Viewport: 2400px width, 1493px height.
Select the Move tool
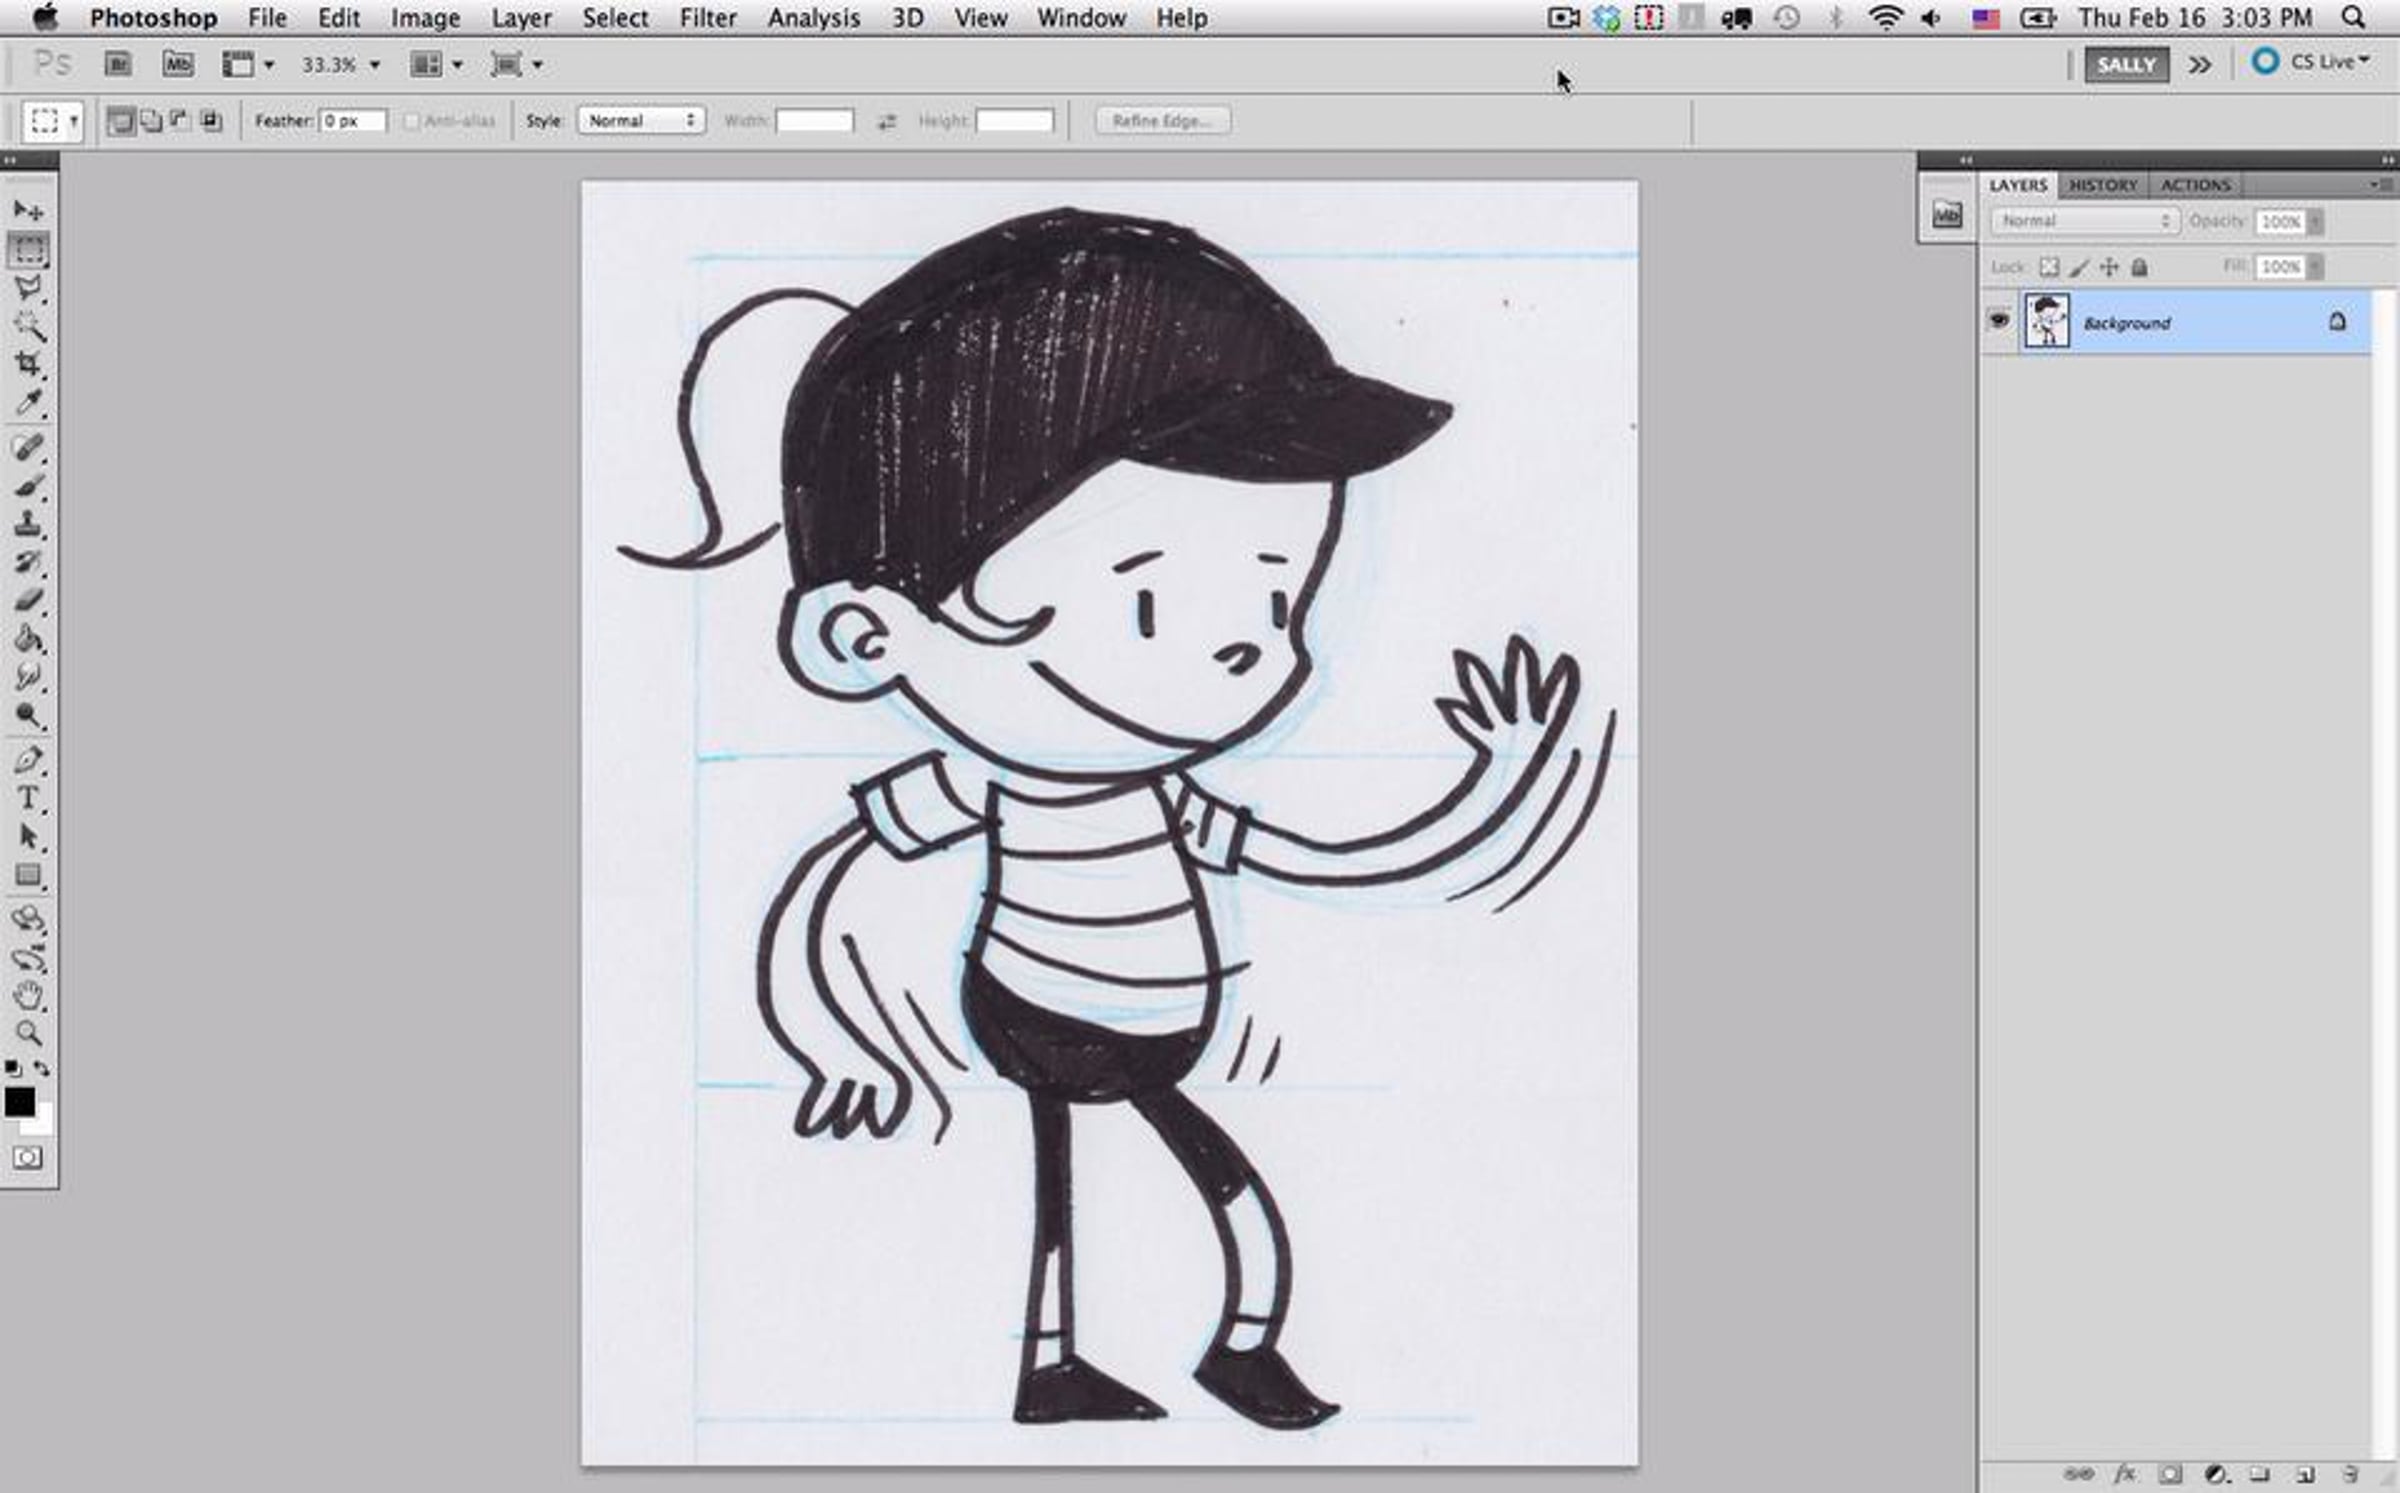coord(27,210)
